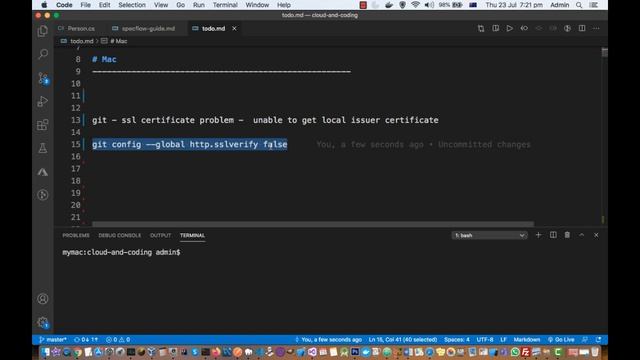Viewport: 640px width, 360px height.
Task: Change the UTF-8 encoding selector
Action: [485, 340]
